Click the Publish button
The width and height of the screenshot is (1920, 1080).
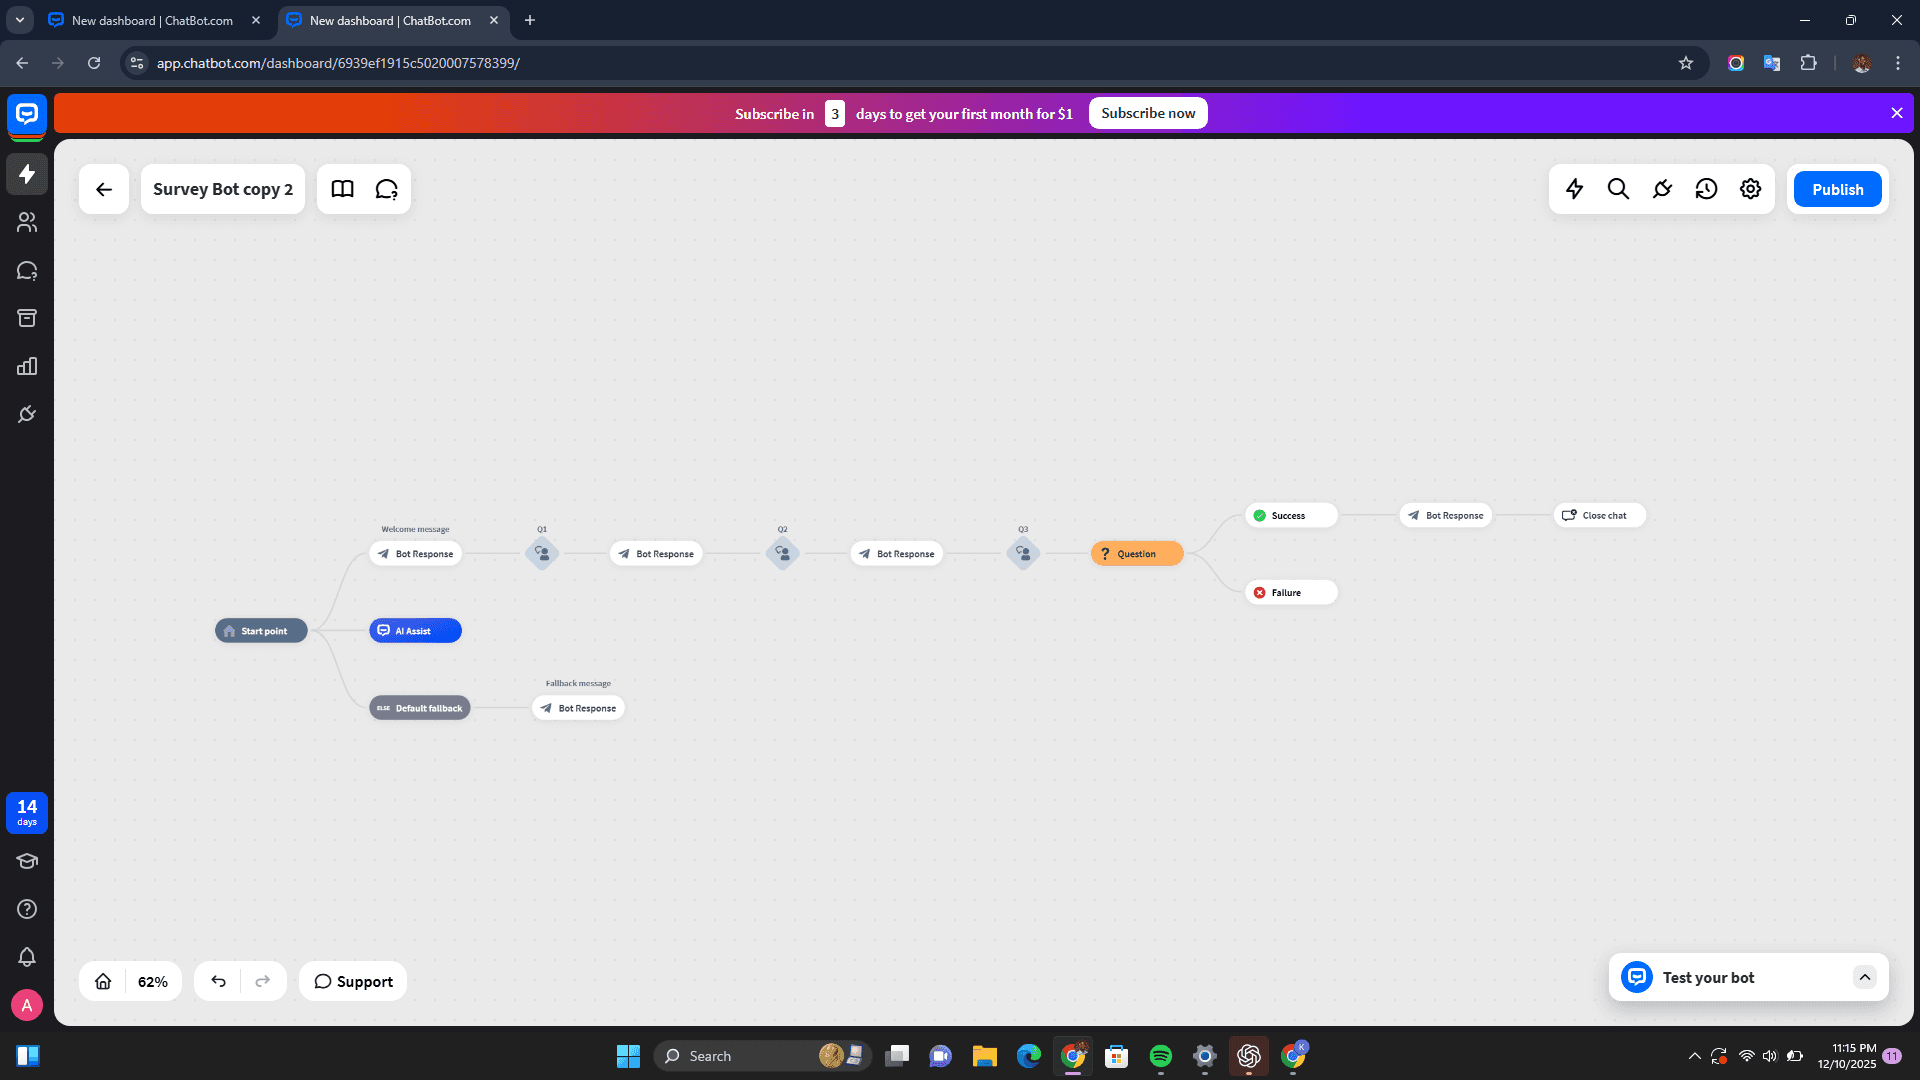[x=1837, y=189]
